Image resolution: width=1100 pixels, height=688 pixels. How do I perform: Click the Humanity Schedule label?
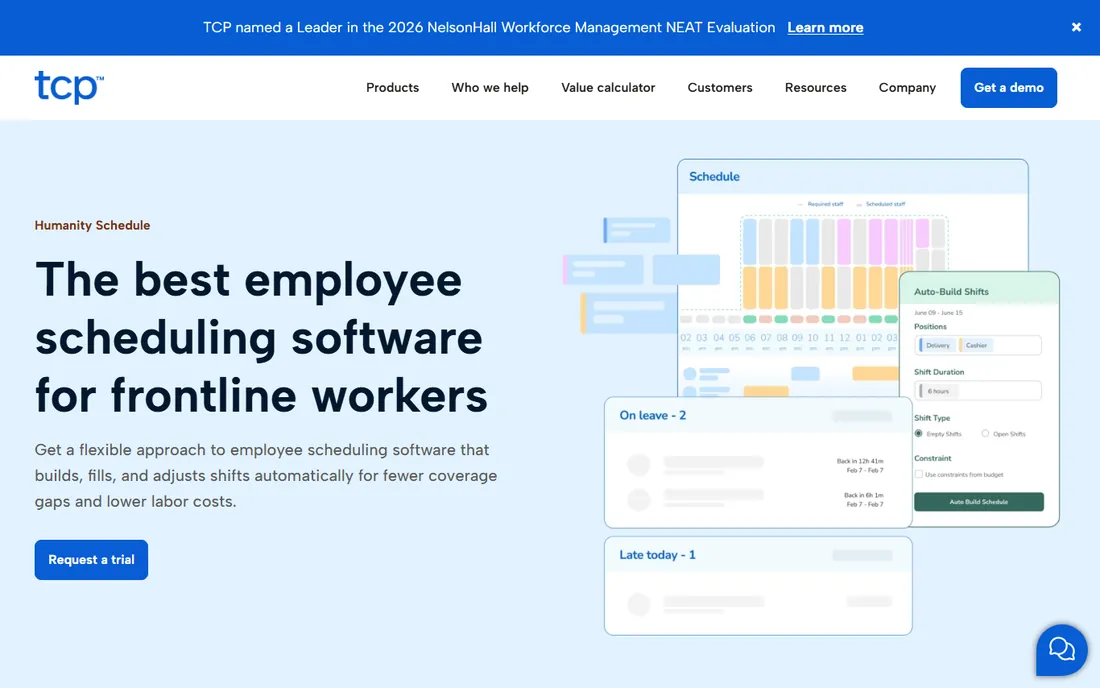pyautogui.click(x=92, y=225)
